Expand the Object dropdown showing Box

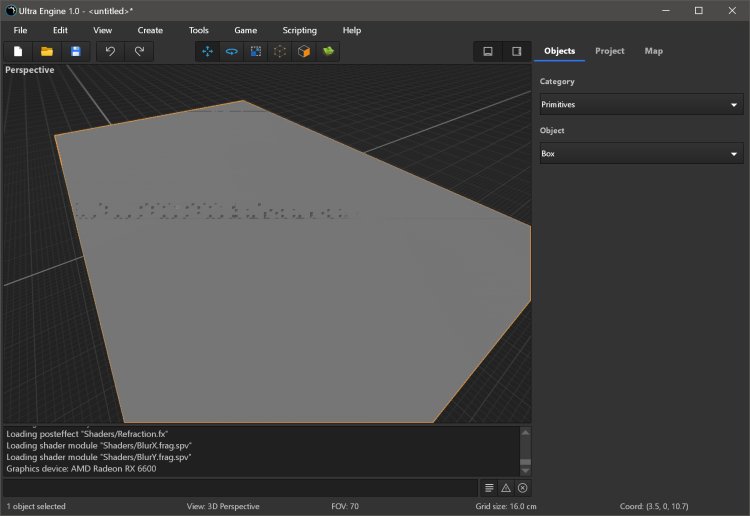pos(640,154)
